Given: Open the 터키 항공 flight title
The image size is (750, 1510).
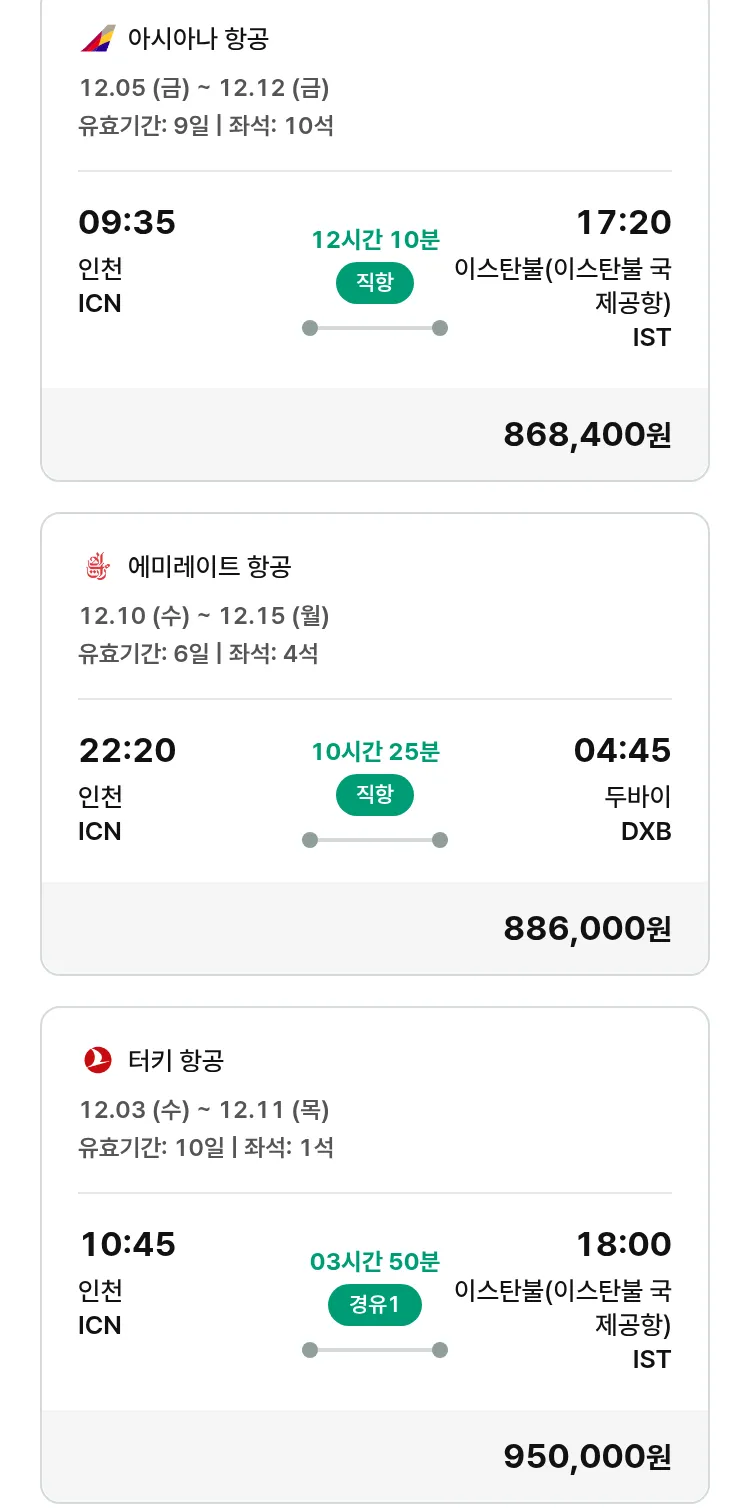Looking at the screenshot, I should tap(176, 1060).
